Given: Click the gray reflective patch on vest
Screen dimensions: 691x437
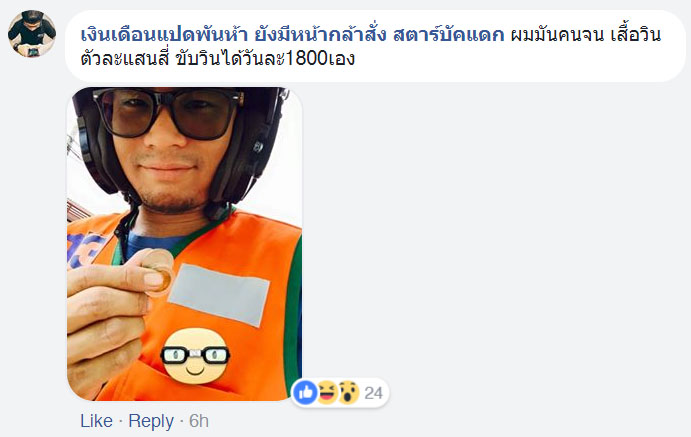Looking at the screenshot, I should tap(219, 295).
